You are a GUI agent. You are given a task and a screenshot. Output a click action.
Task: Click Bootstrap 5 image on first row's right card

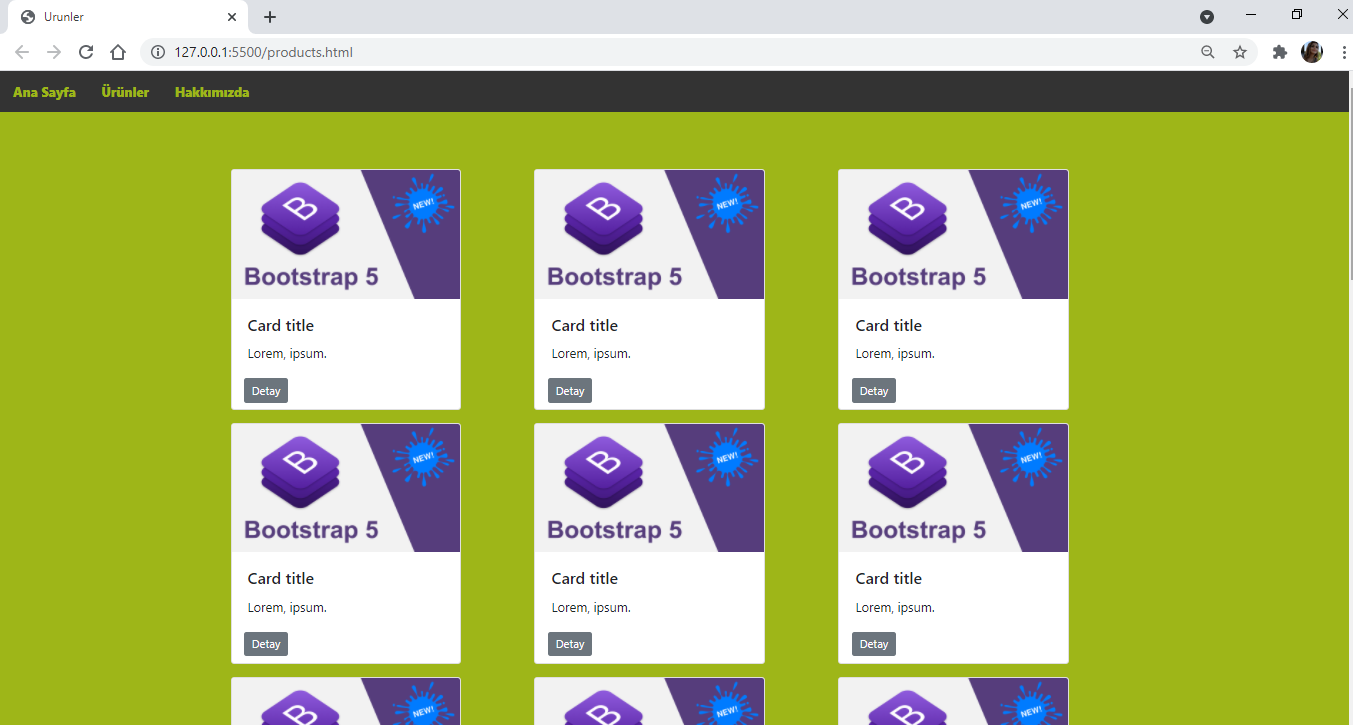(x=953, y=235)
